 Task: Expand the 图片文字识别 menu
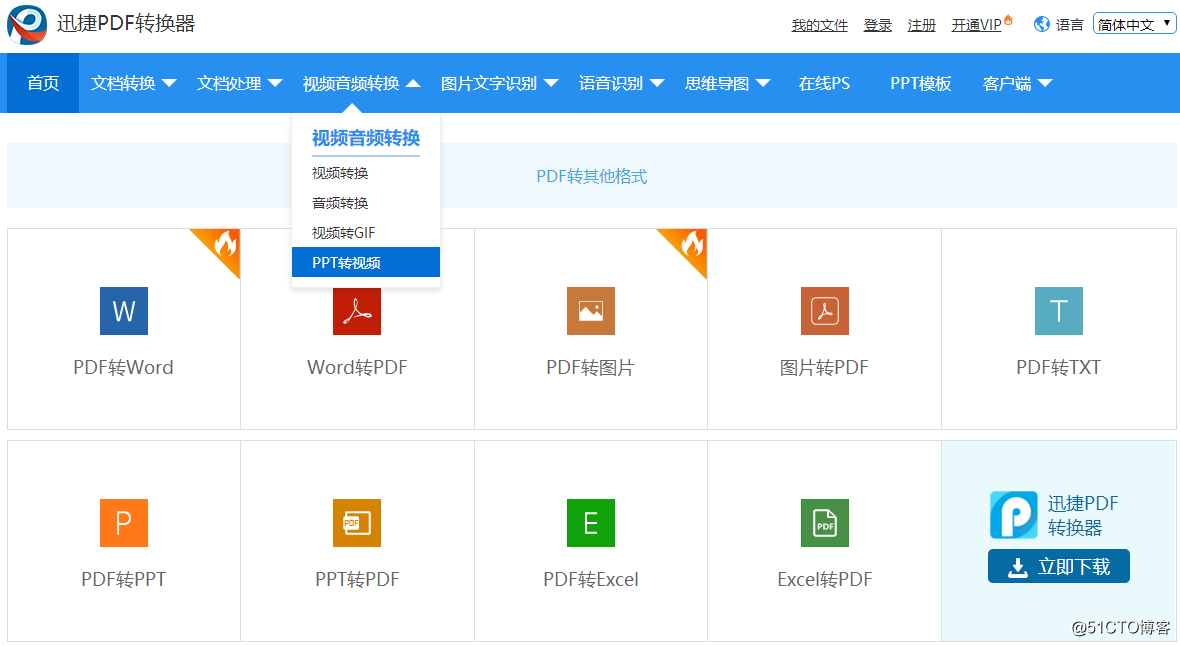pyautogui.click(x=499, y=84)
